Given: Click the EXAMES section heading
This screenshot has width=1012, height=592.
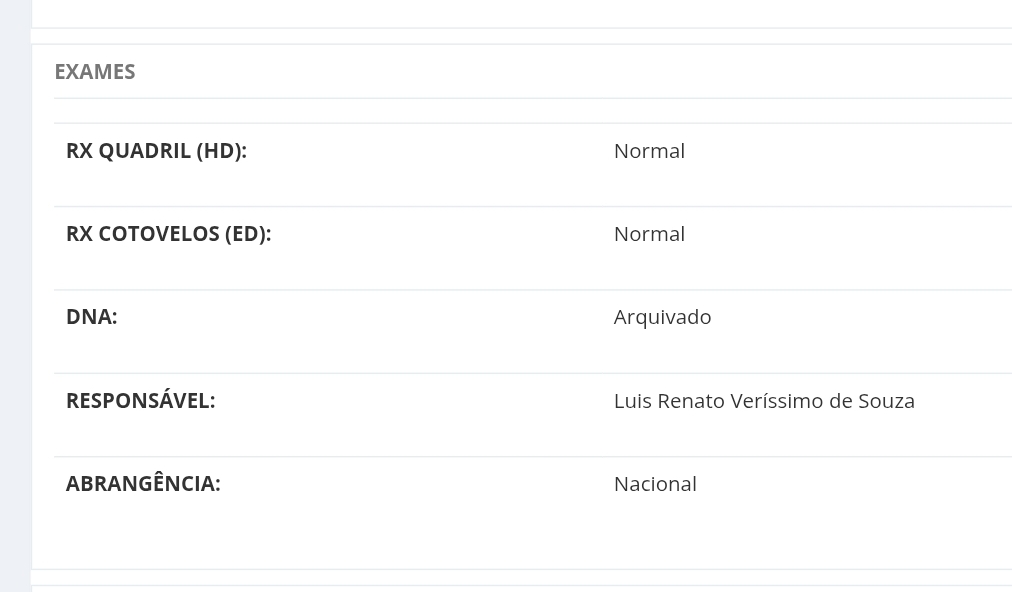Looking at the screenshot, I should tap(94, 72).
